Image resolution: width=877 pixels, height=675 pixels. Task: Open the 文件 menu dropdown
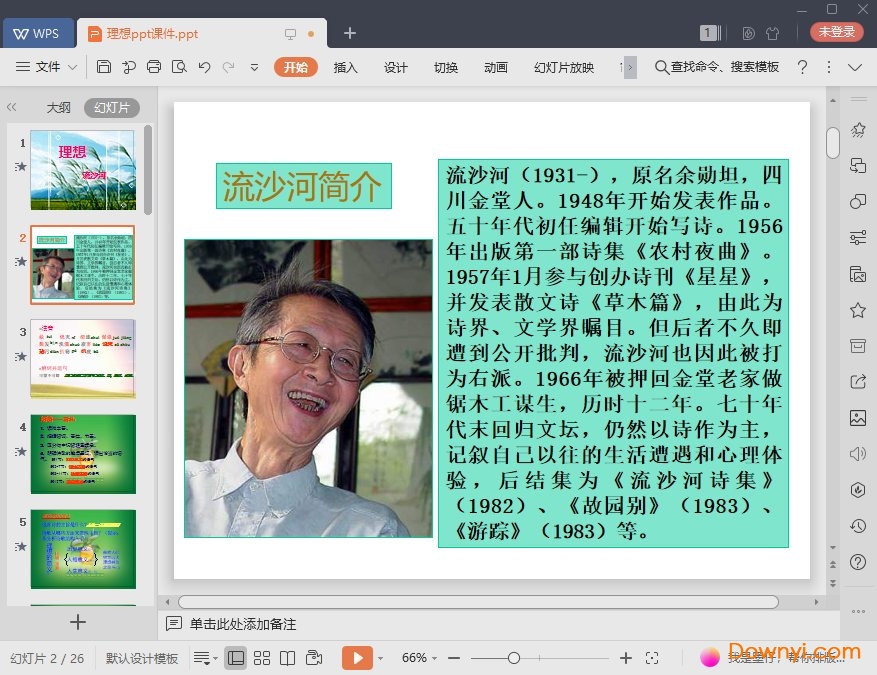47,67
